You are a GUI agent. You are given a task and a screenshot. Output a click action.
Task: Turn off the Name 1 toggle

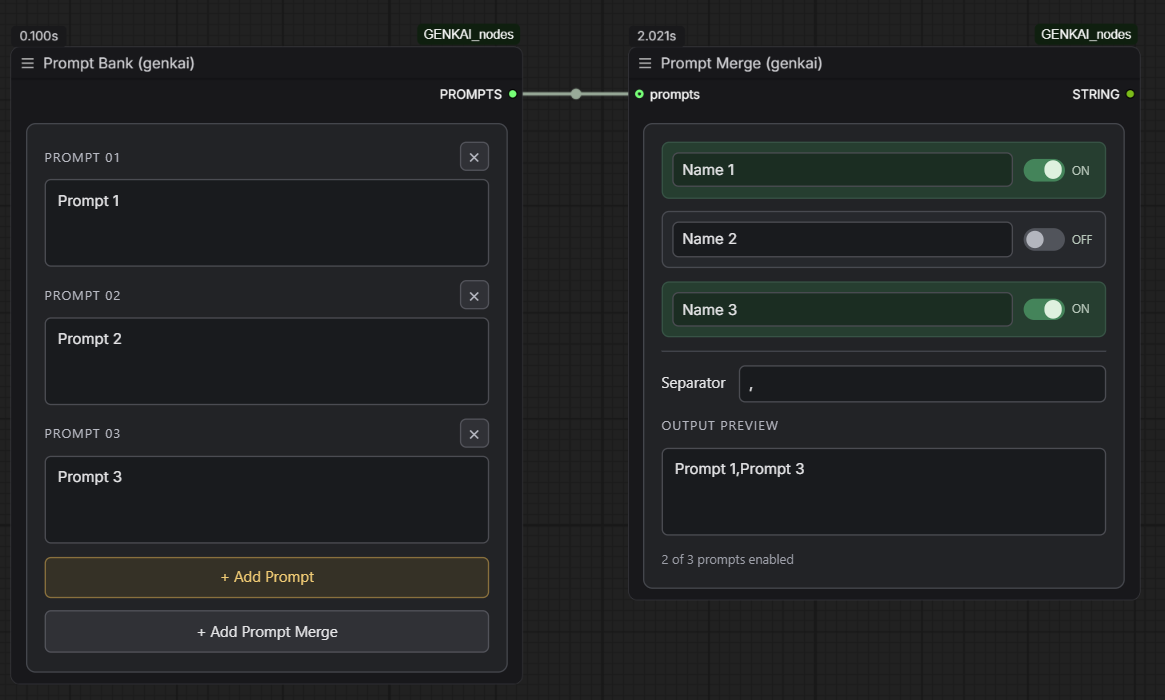click(x=1044, y=170)
